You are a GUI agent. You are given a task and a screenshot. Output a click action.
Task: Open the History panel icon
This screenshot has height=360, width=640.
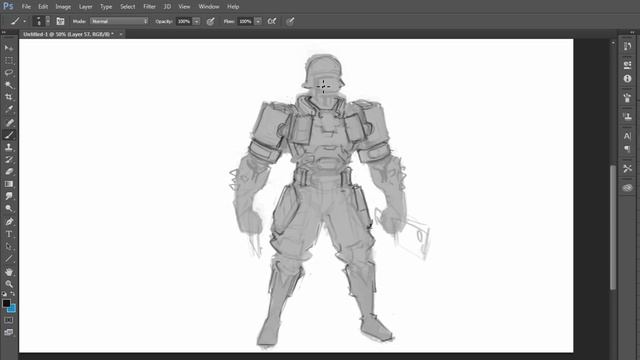point(627,46)
